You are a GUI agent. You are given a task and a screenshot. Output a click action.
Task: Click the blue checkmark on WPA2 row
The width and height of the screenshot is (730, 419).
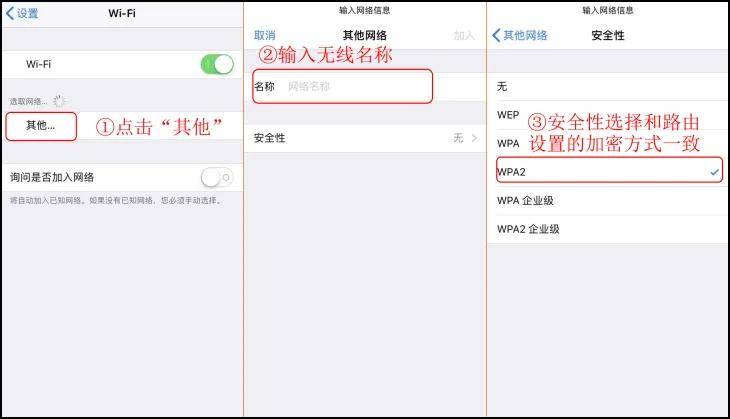coord(715,172)
